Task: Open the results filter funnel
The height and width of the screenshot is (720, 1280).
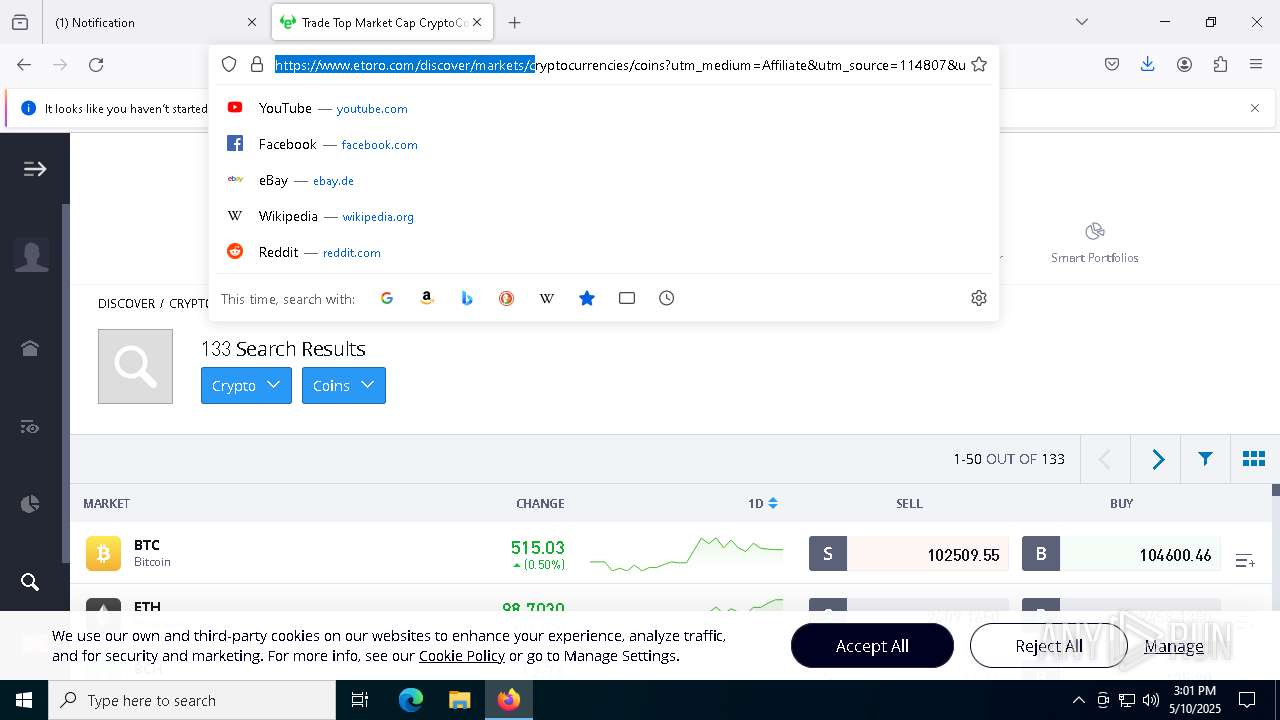Action: [x=1205, y=459]
